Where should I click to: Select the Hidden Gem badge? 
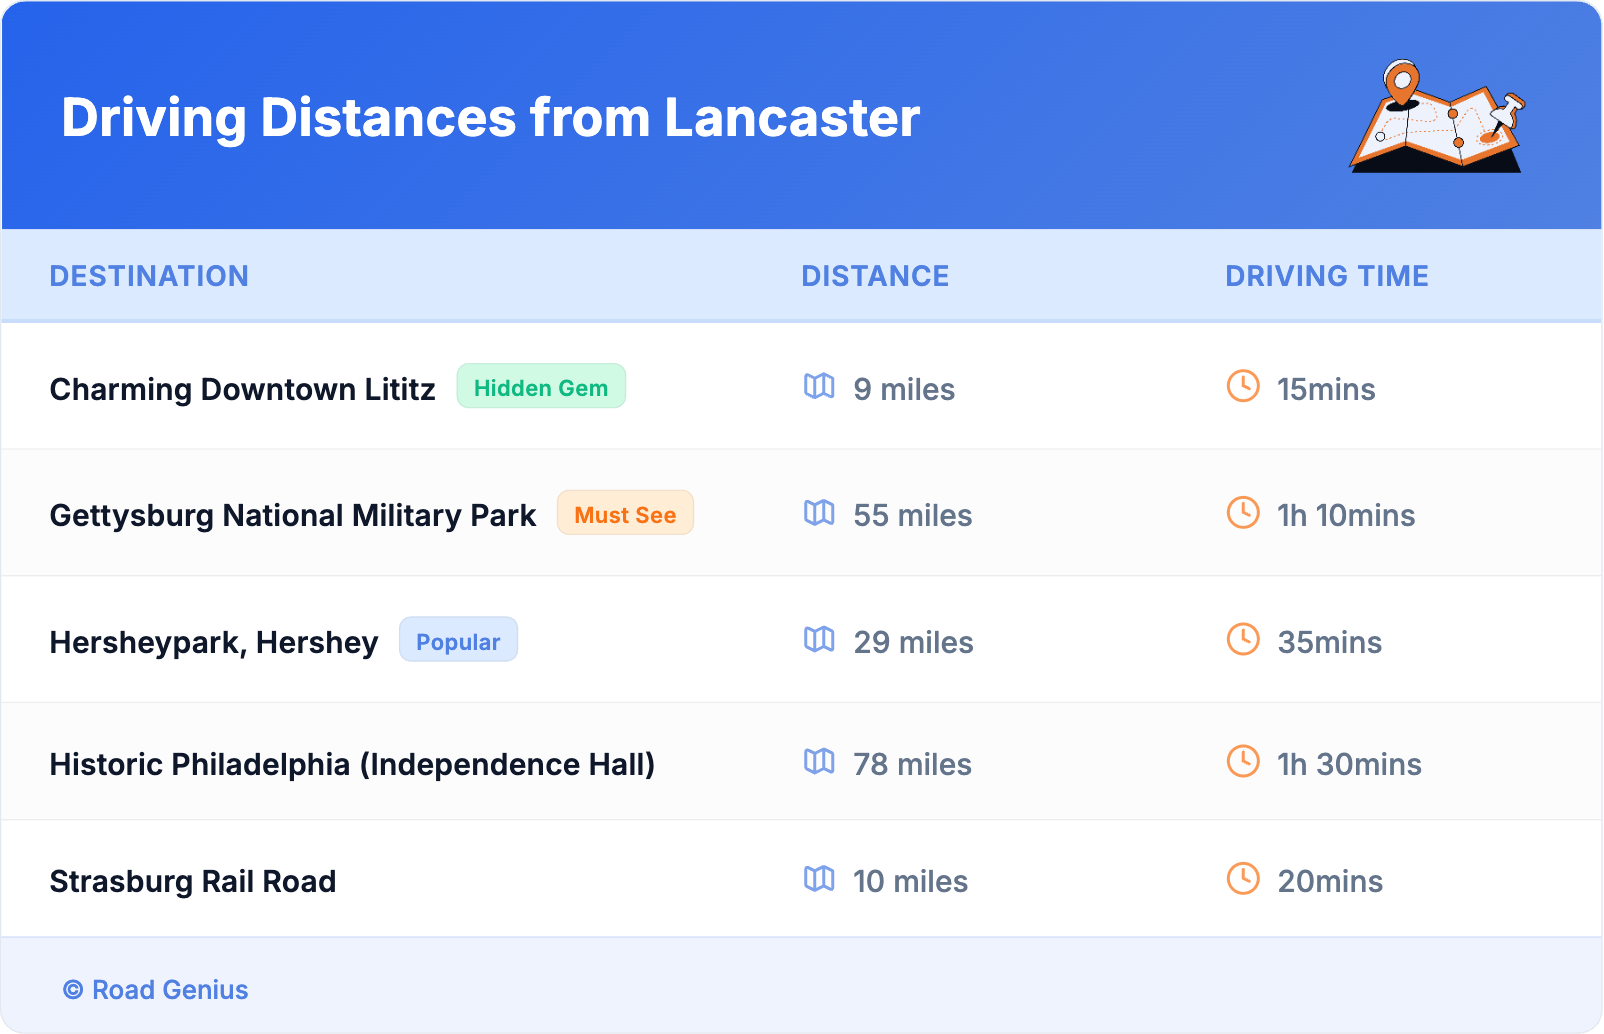(541, 387)
